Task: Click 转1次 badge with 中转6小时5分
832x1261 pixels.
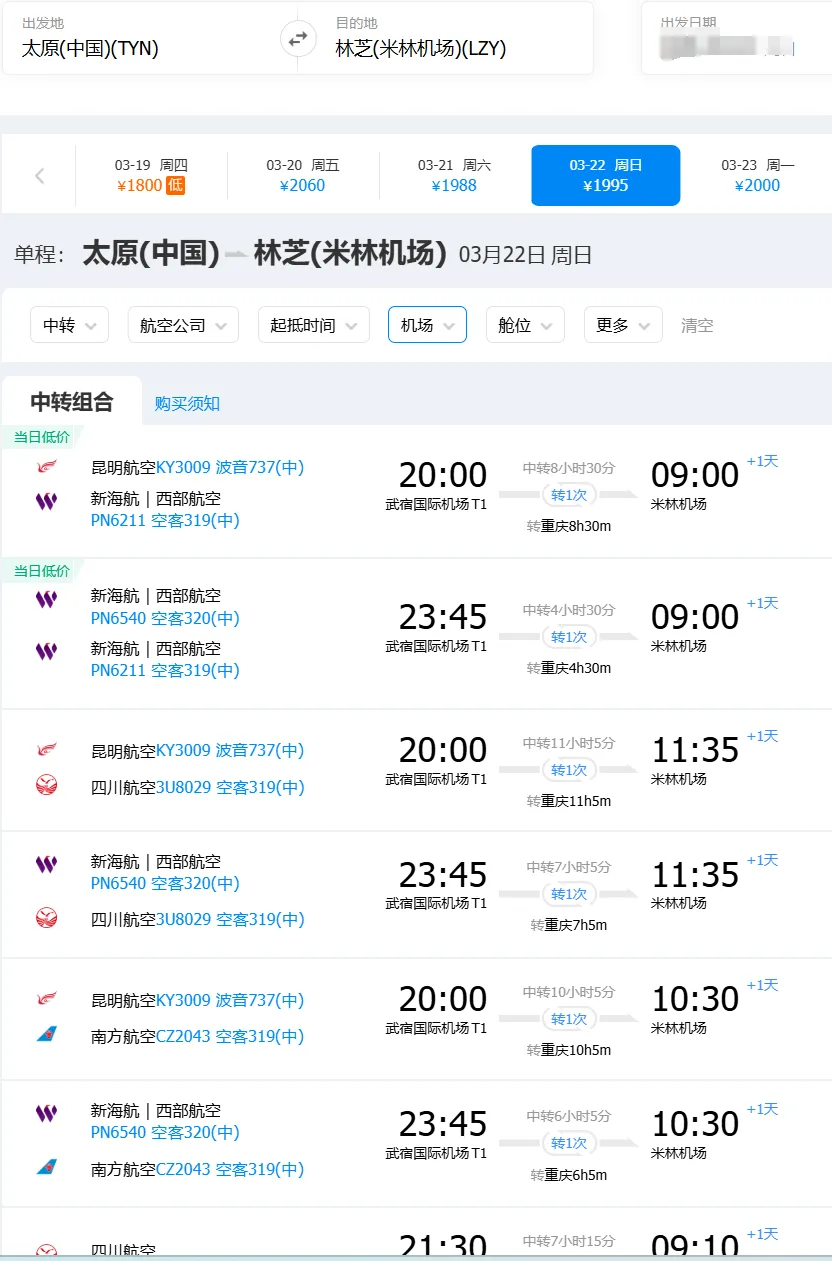Action: coord(569,1142)
